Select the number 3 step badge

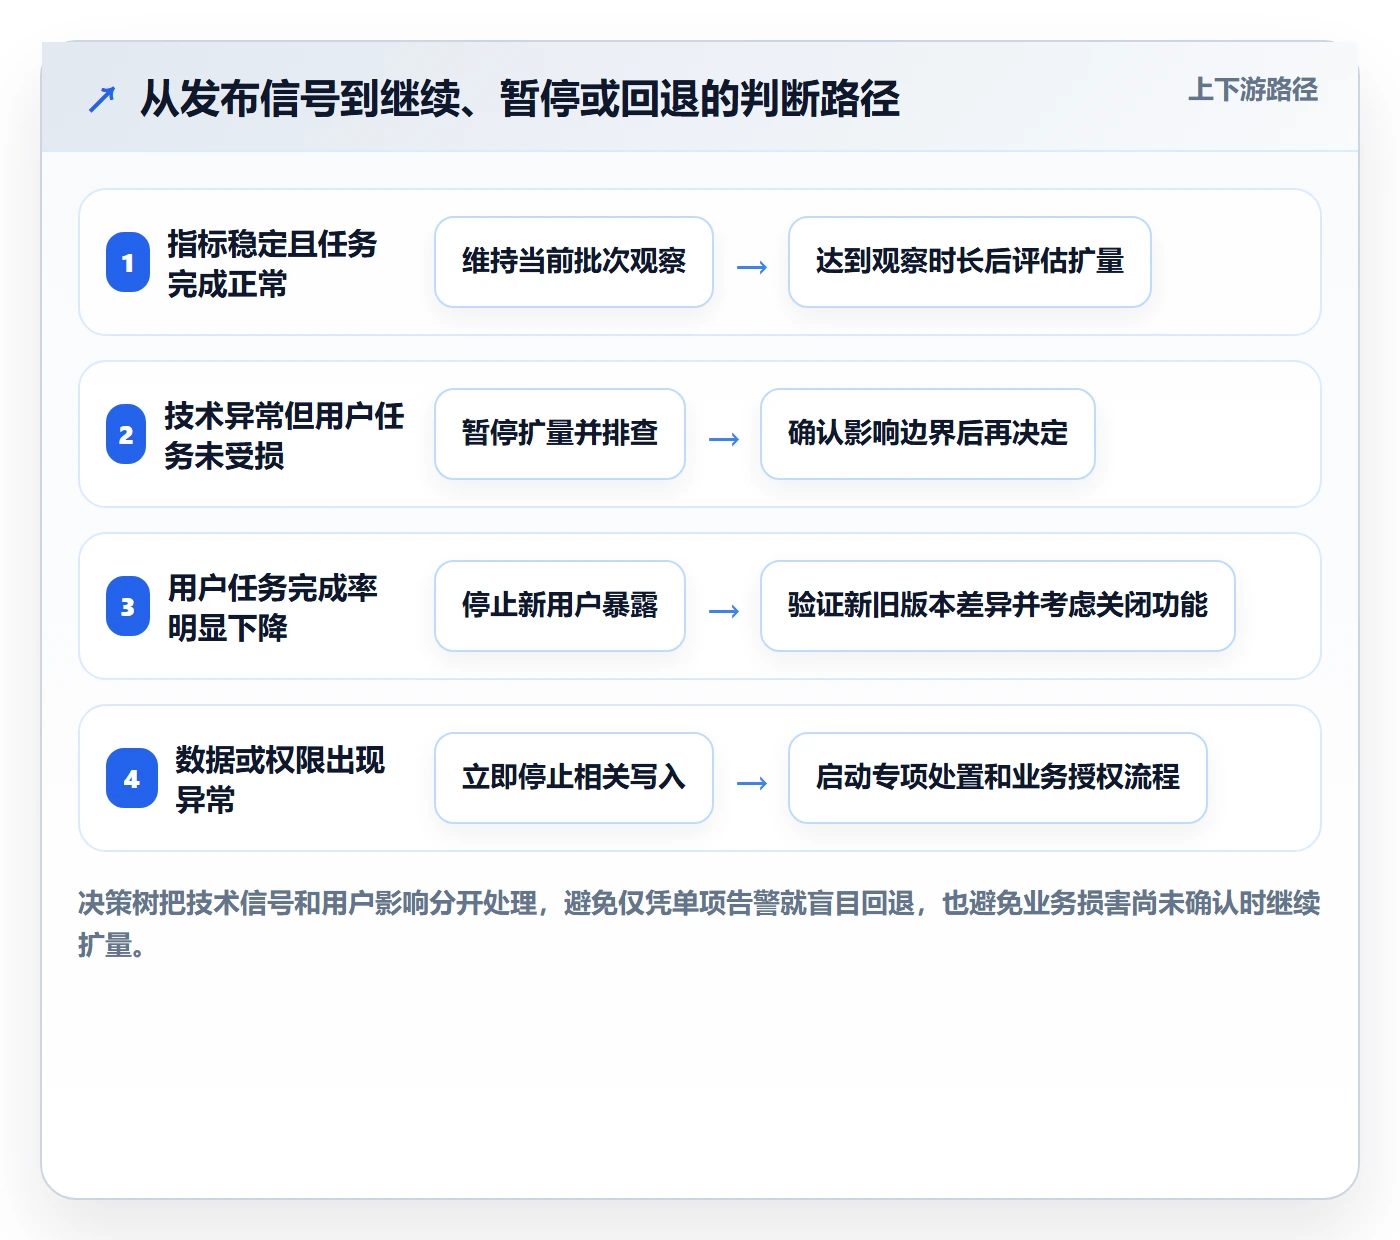[x=128, y=606]
